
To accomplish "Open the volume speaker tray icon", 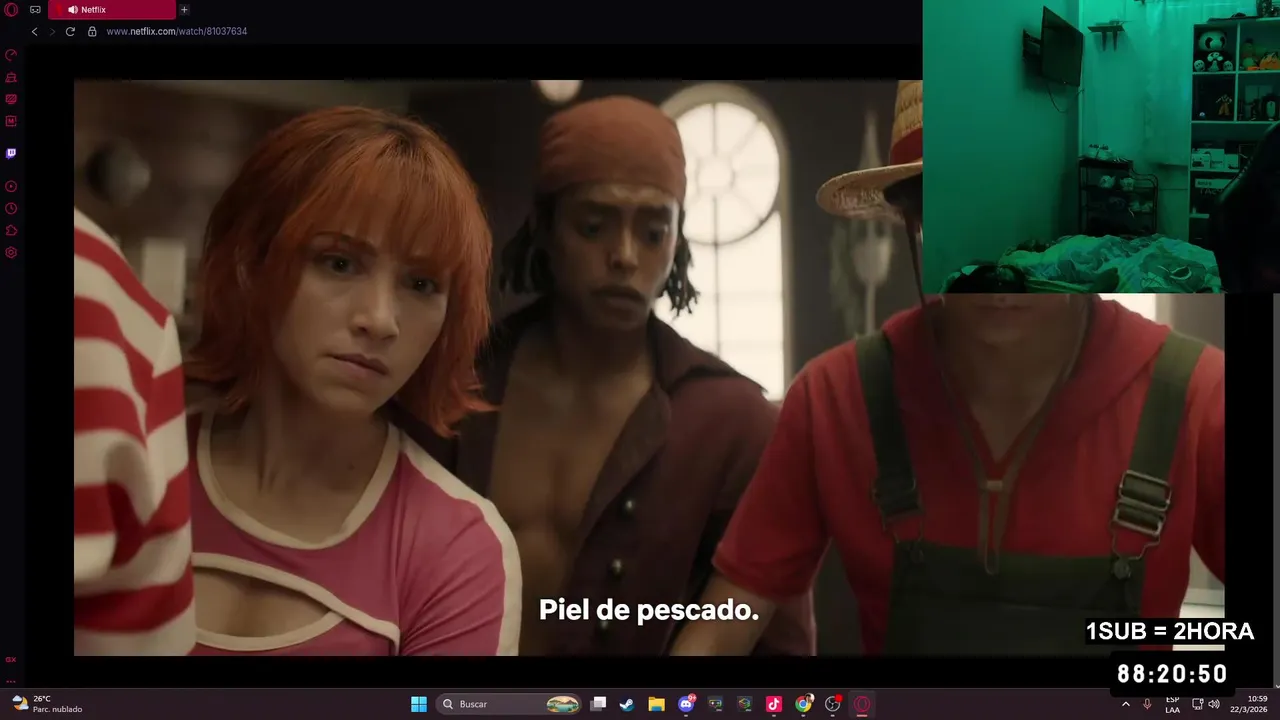I will coord(1214,704).
